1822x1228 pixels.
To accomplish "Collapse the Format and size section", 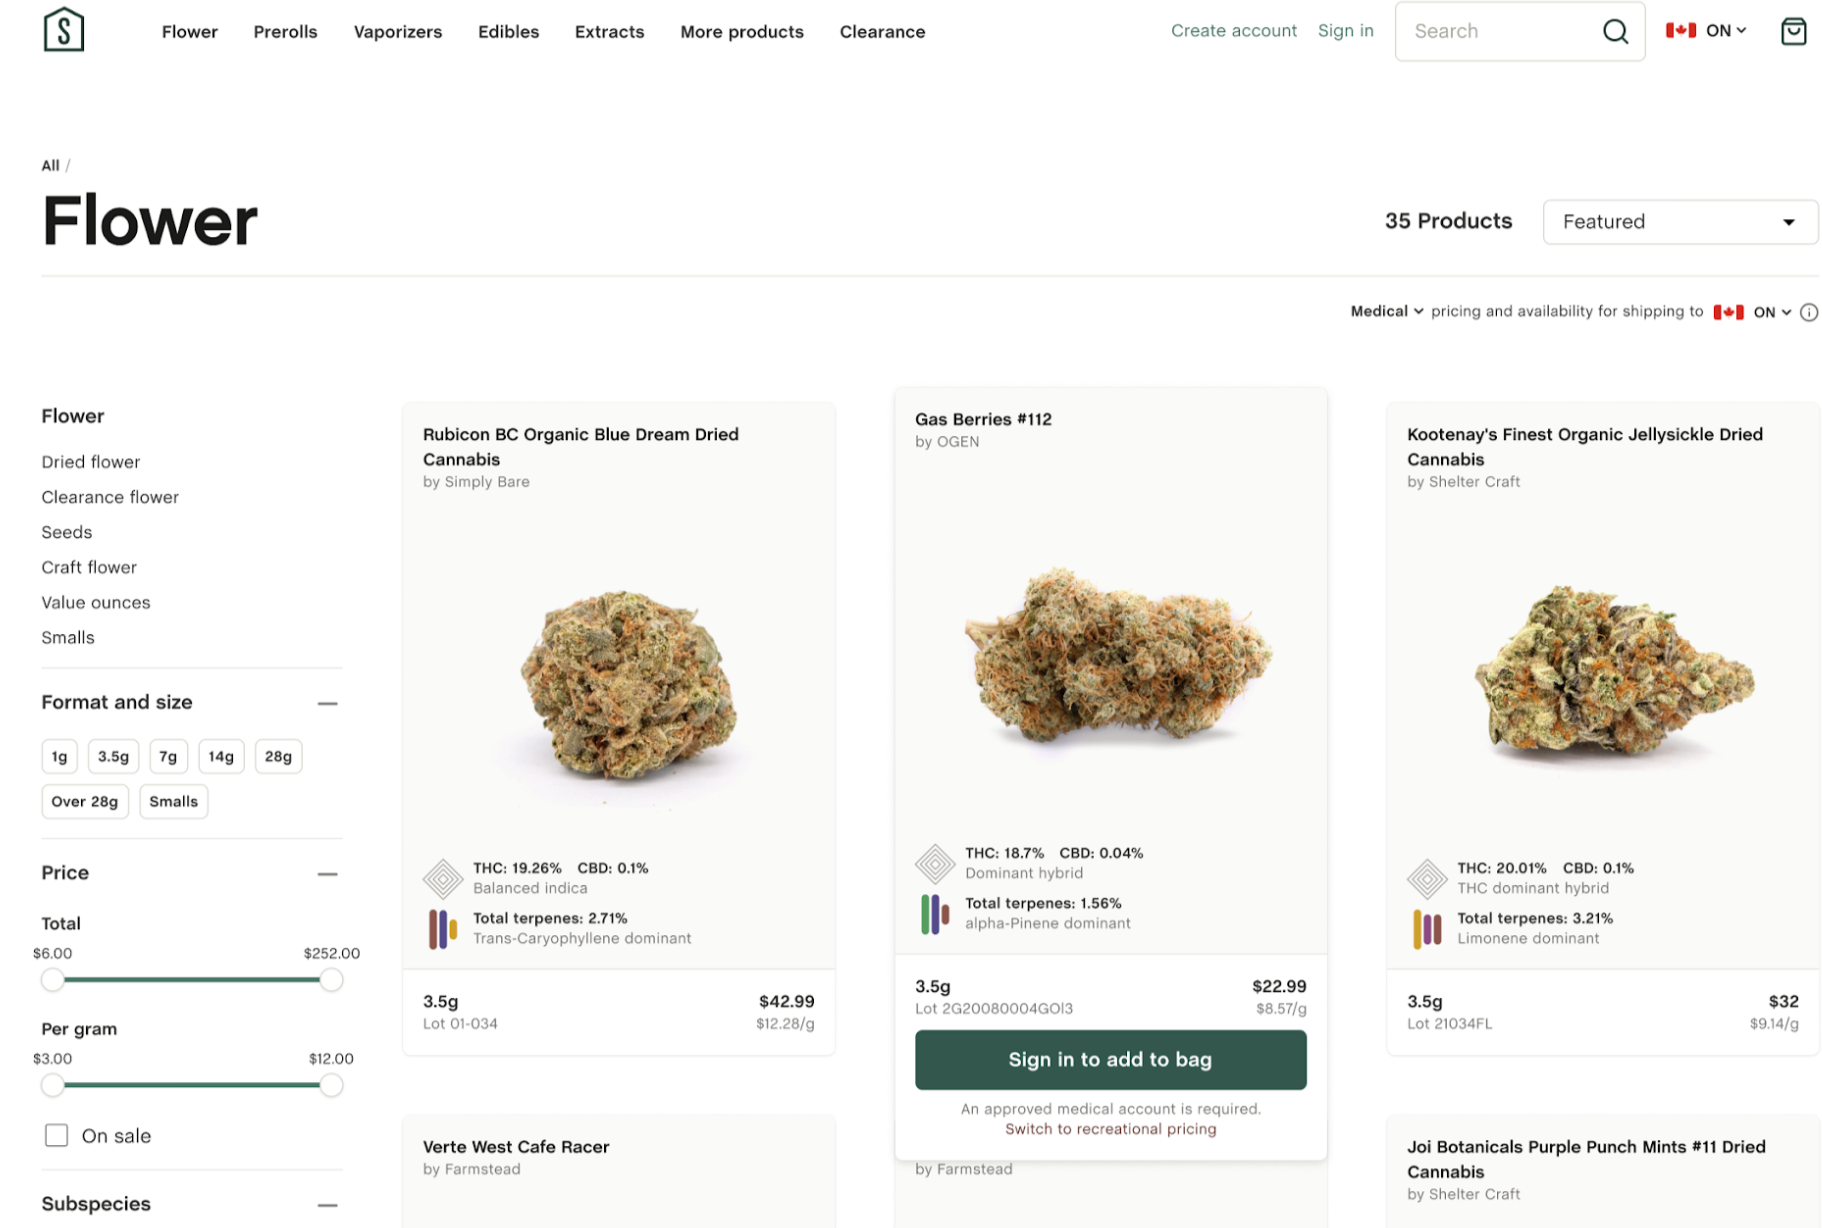I will pos(327,703).
